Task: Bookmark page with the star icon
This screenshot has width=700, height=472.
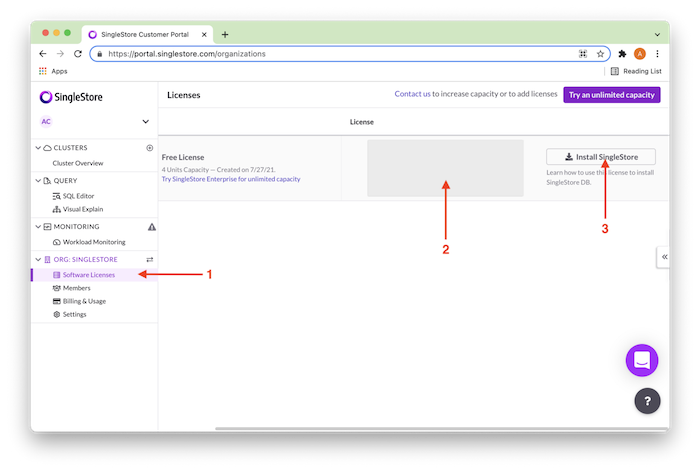Action: [600, 54]
